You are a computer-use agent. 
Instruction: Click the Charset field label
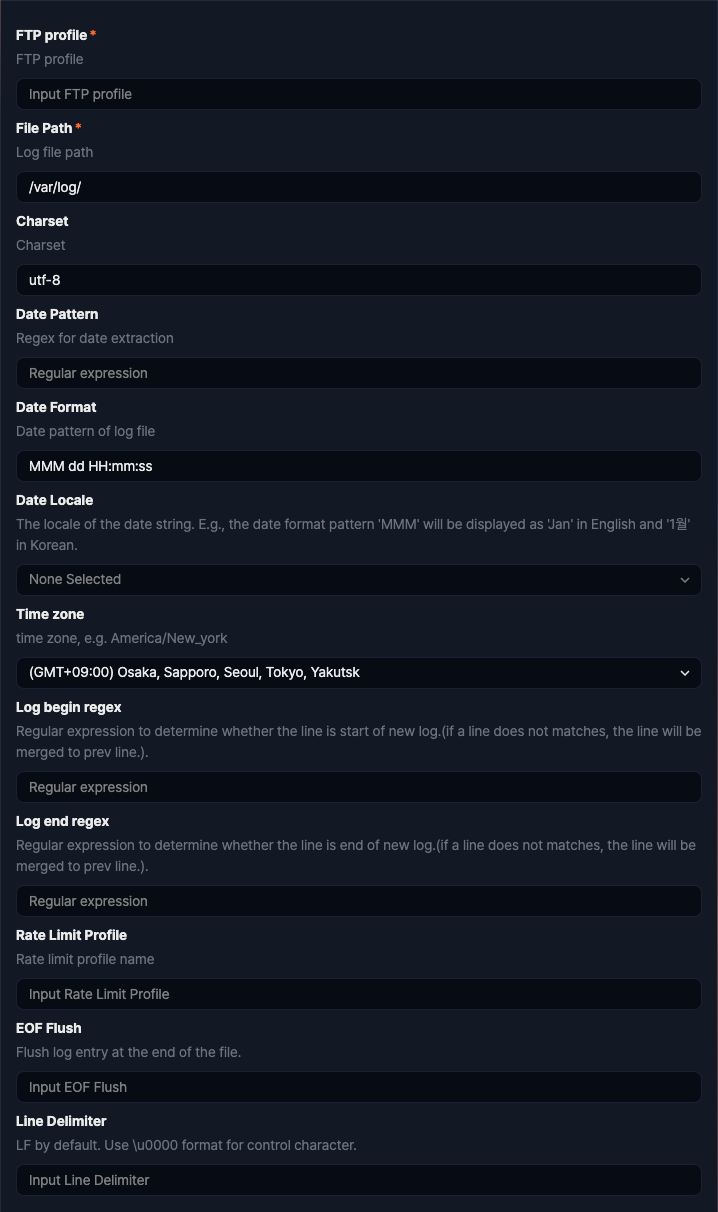point(42,221)
